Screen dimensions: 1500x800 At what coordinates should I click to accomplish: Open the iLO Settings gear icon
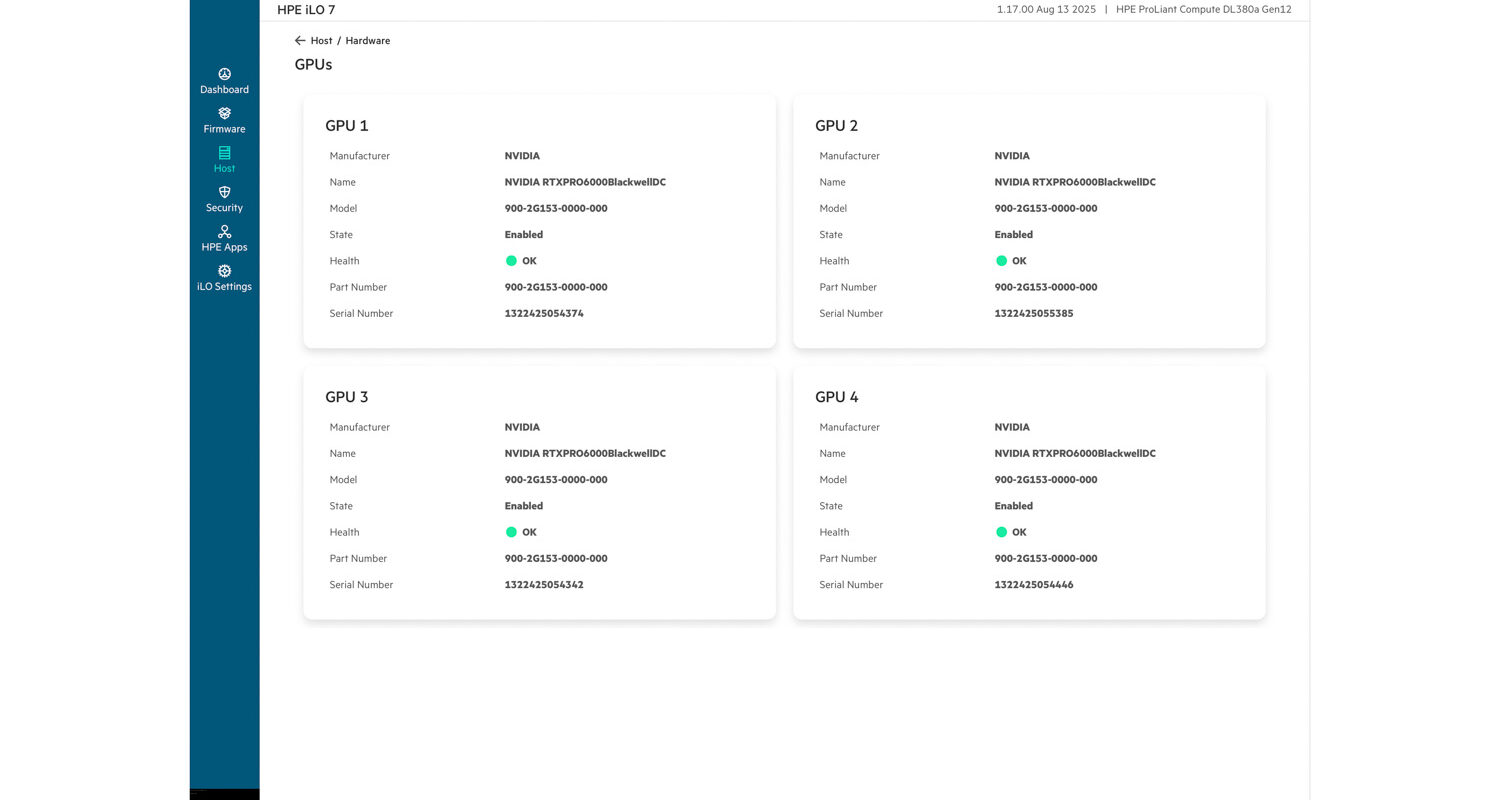(224, 271)
